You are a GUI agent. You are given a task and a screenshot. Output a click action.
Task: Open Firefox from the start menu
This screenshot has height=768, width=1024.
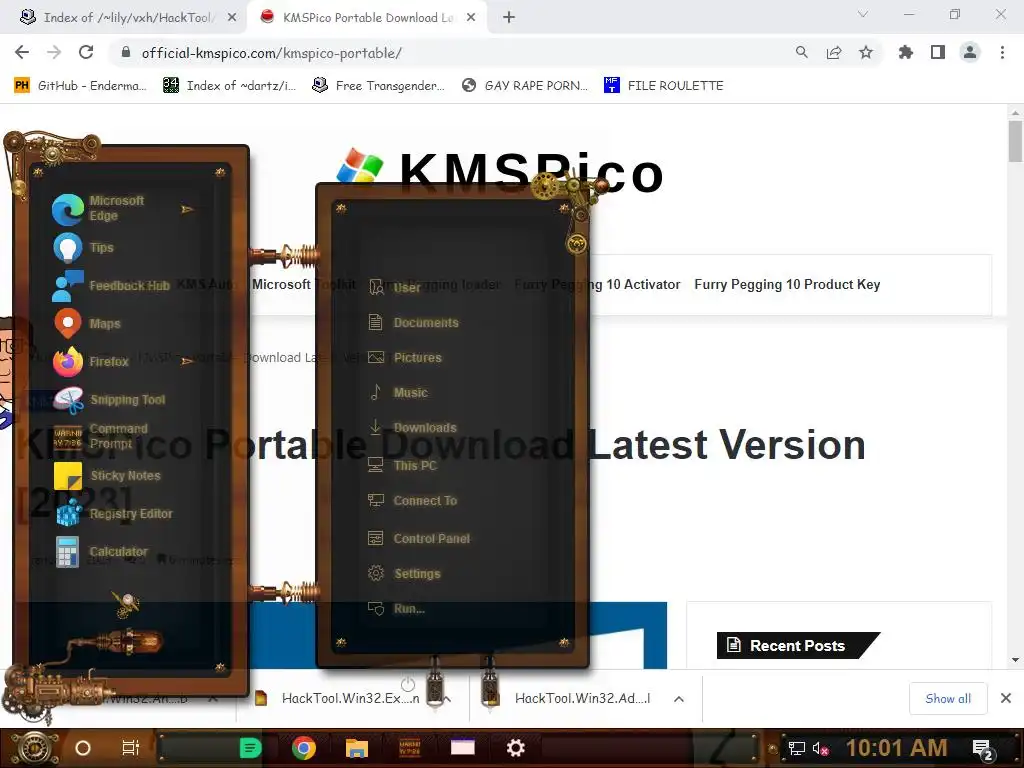click(90, 361)
